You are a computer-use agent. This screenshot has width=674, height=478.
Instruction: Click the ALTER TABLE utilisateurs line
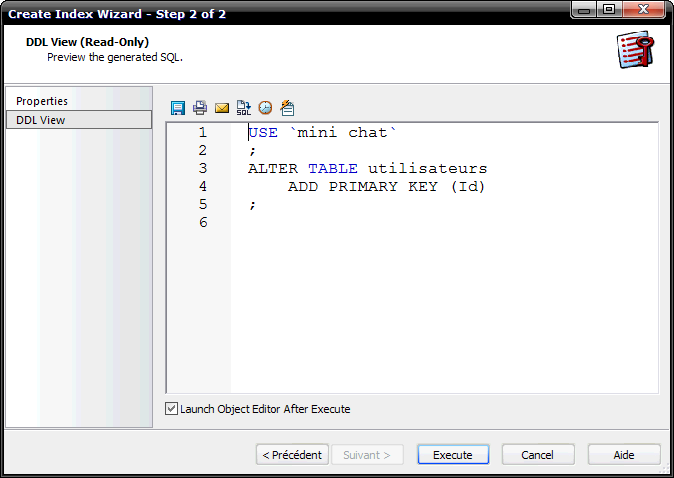tap(367, 169)
